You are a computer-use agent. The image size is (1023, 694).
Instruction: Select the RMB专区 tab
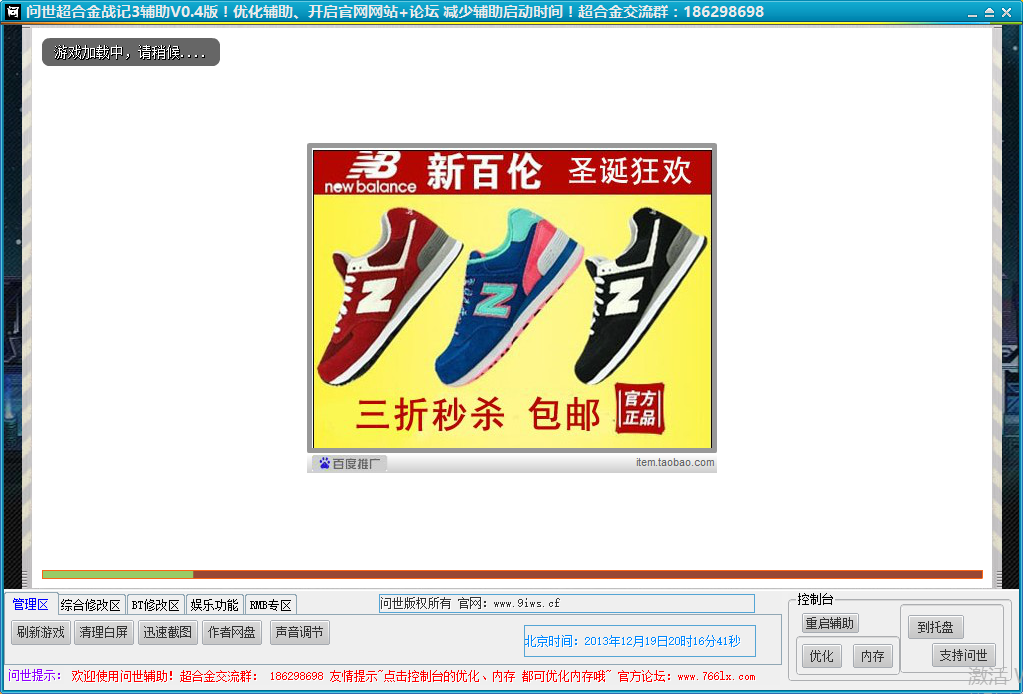point(271,605)
